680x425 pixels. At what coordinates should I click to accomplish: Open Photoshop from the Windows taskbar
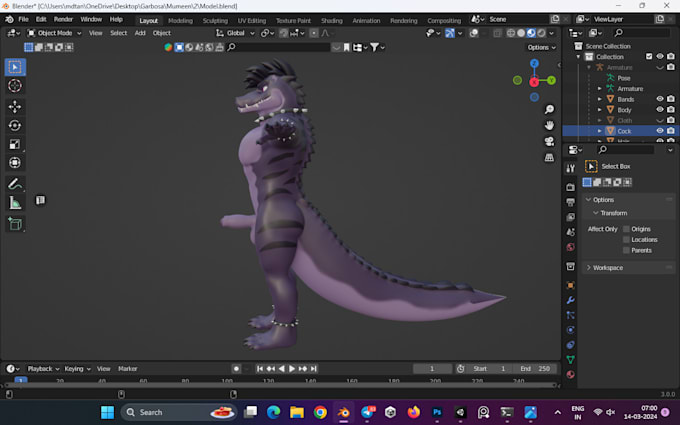[x=437, y=412]
